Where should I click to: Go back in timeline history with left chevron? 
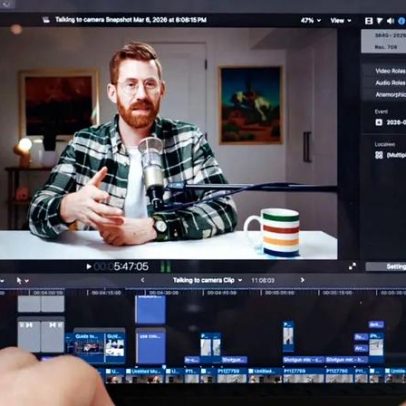pos(143,280)
